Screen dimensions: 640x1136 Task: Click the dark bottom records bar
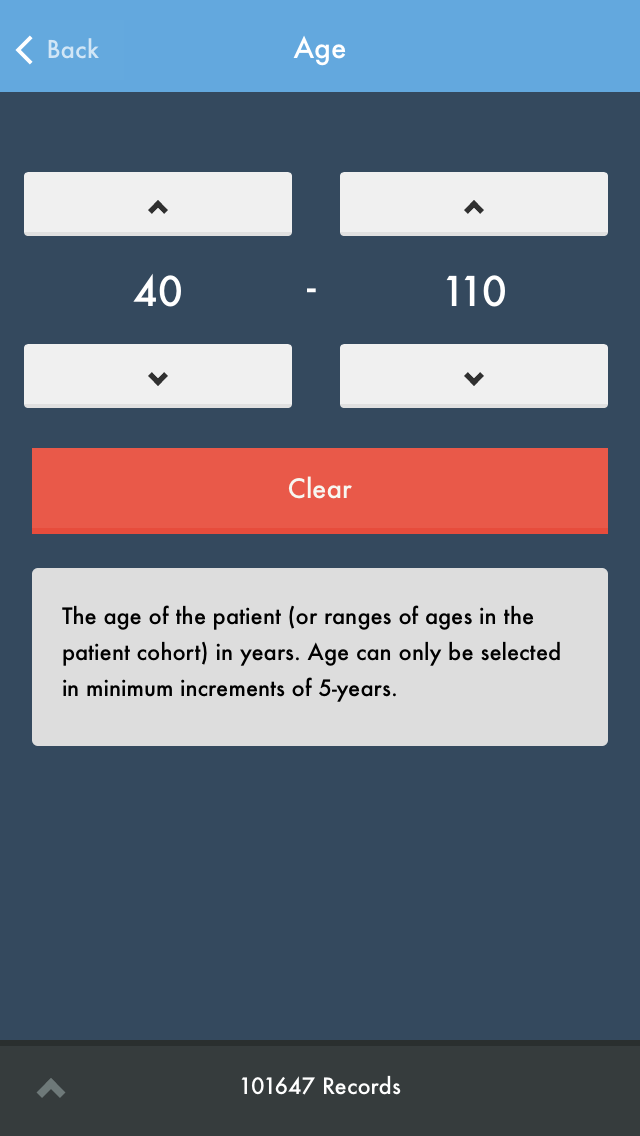(520, 1088)
